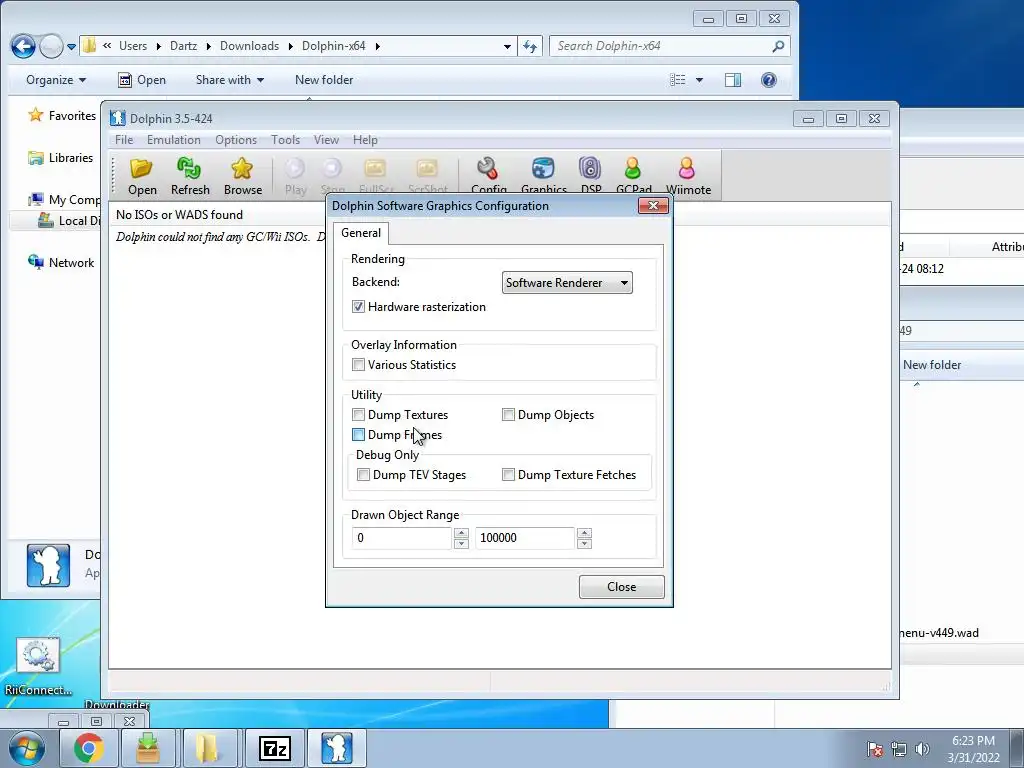1024x768 pixels.
Task: Click the refresh icon beside the Explorer address bar
Action: click(x=530, y=46)
